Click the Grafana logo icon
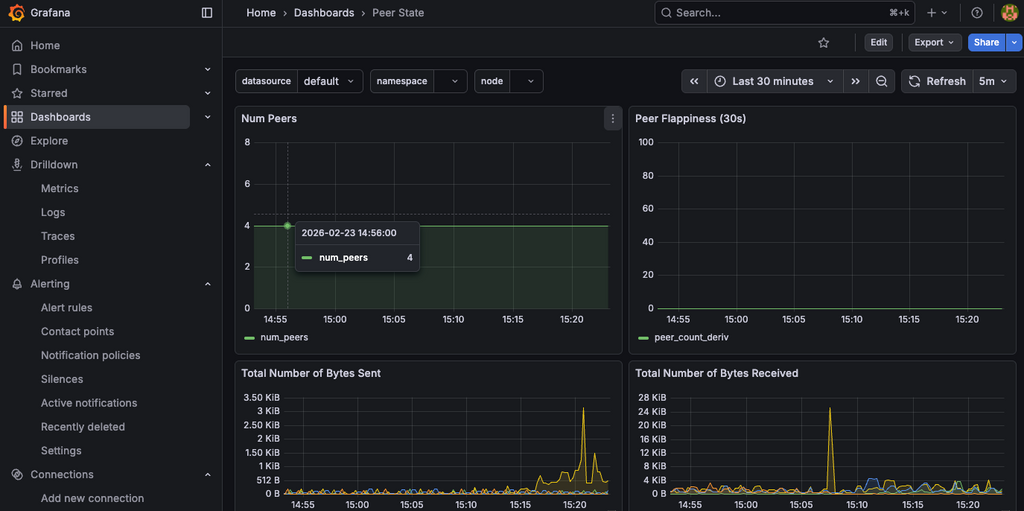The height and width of the screenshot is (511, 1024). pos(17,13)
